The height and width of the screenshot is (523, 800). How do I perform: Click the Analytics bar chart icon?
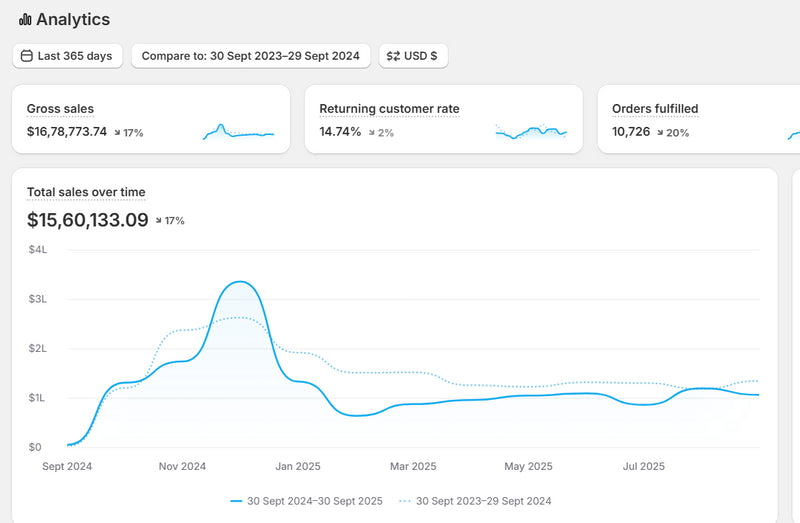[25, 20]
